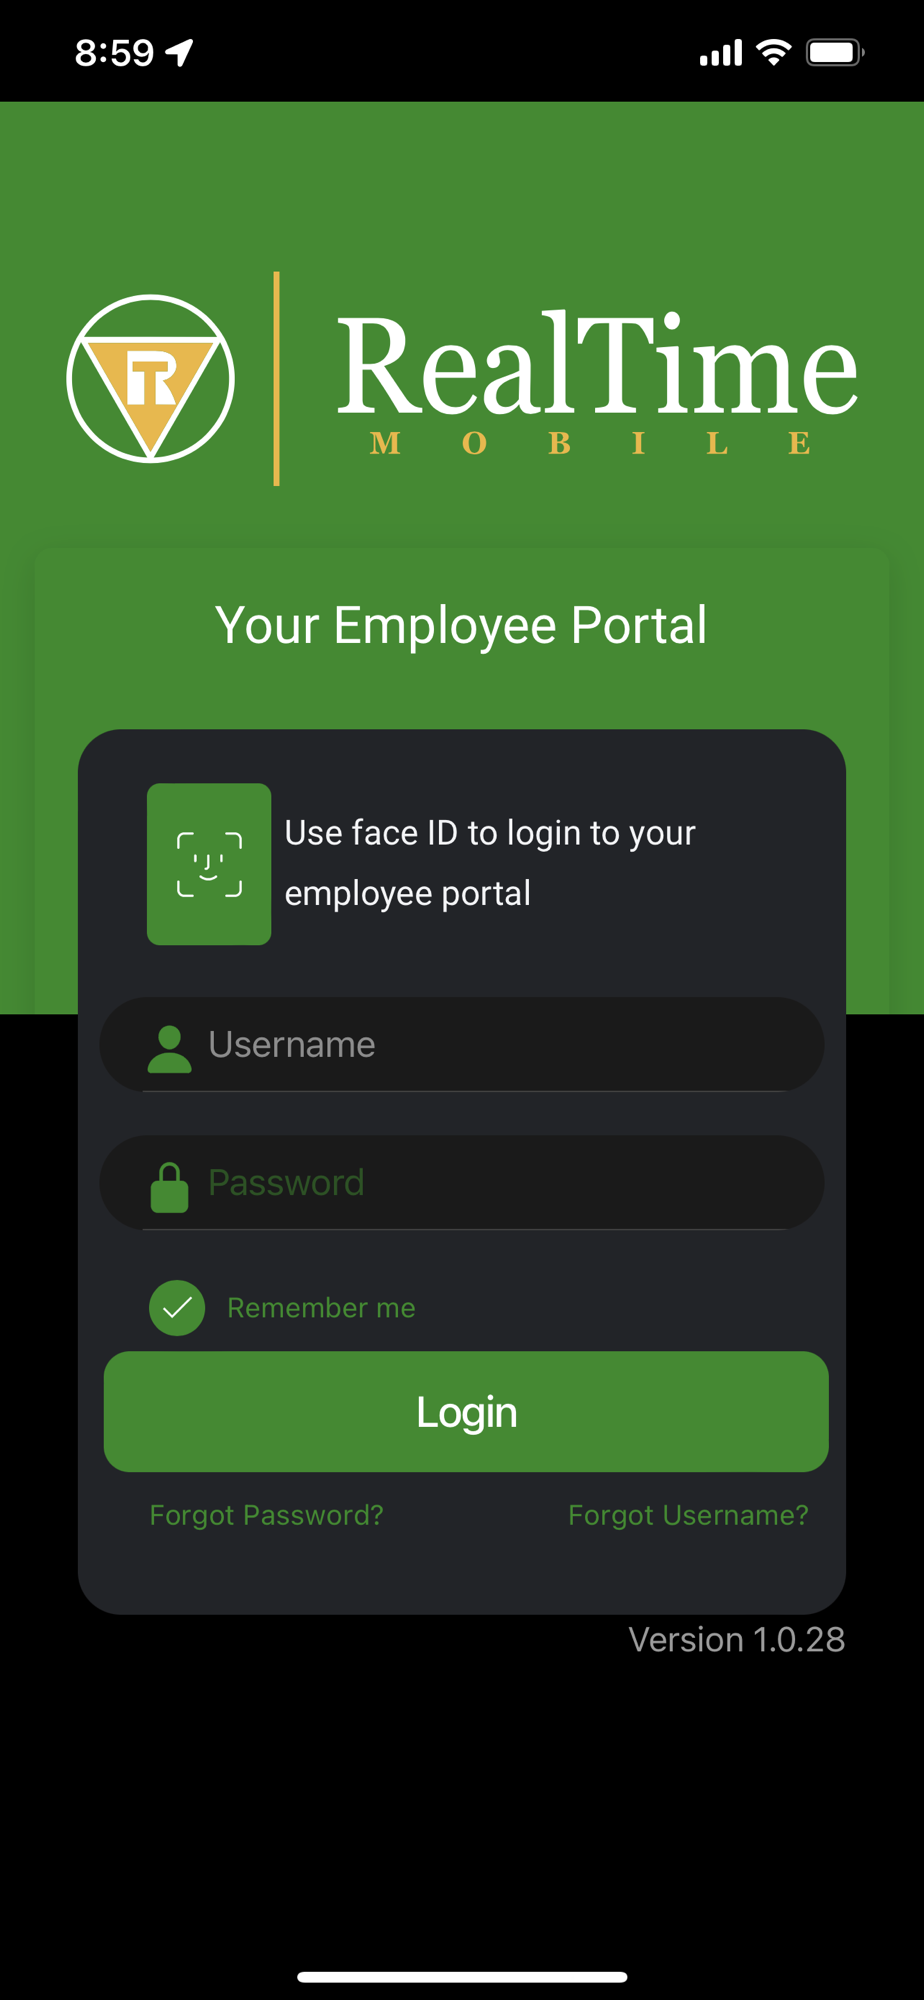
Task: Select "Use face ID to login" text
Action: click(490, 863)
